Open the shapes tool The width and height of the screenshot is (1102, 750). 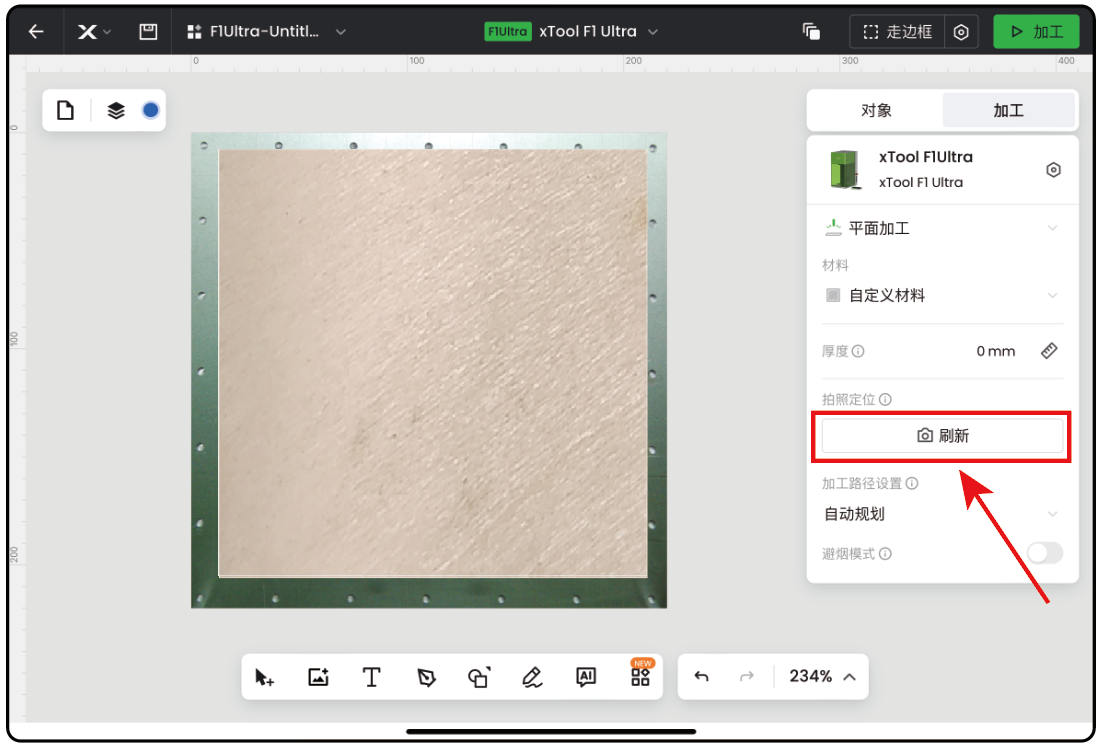[479, 678]
